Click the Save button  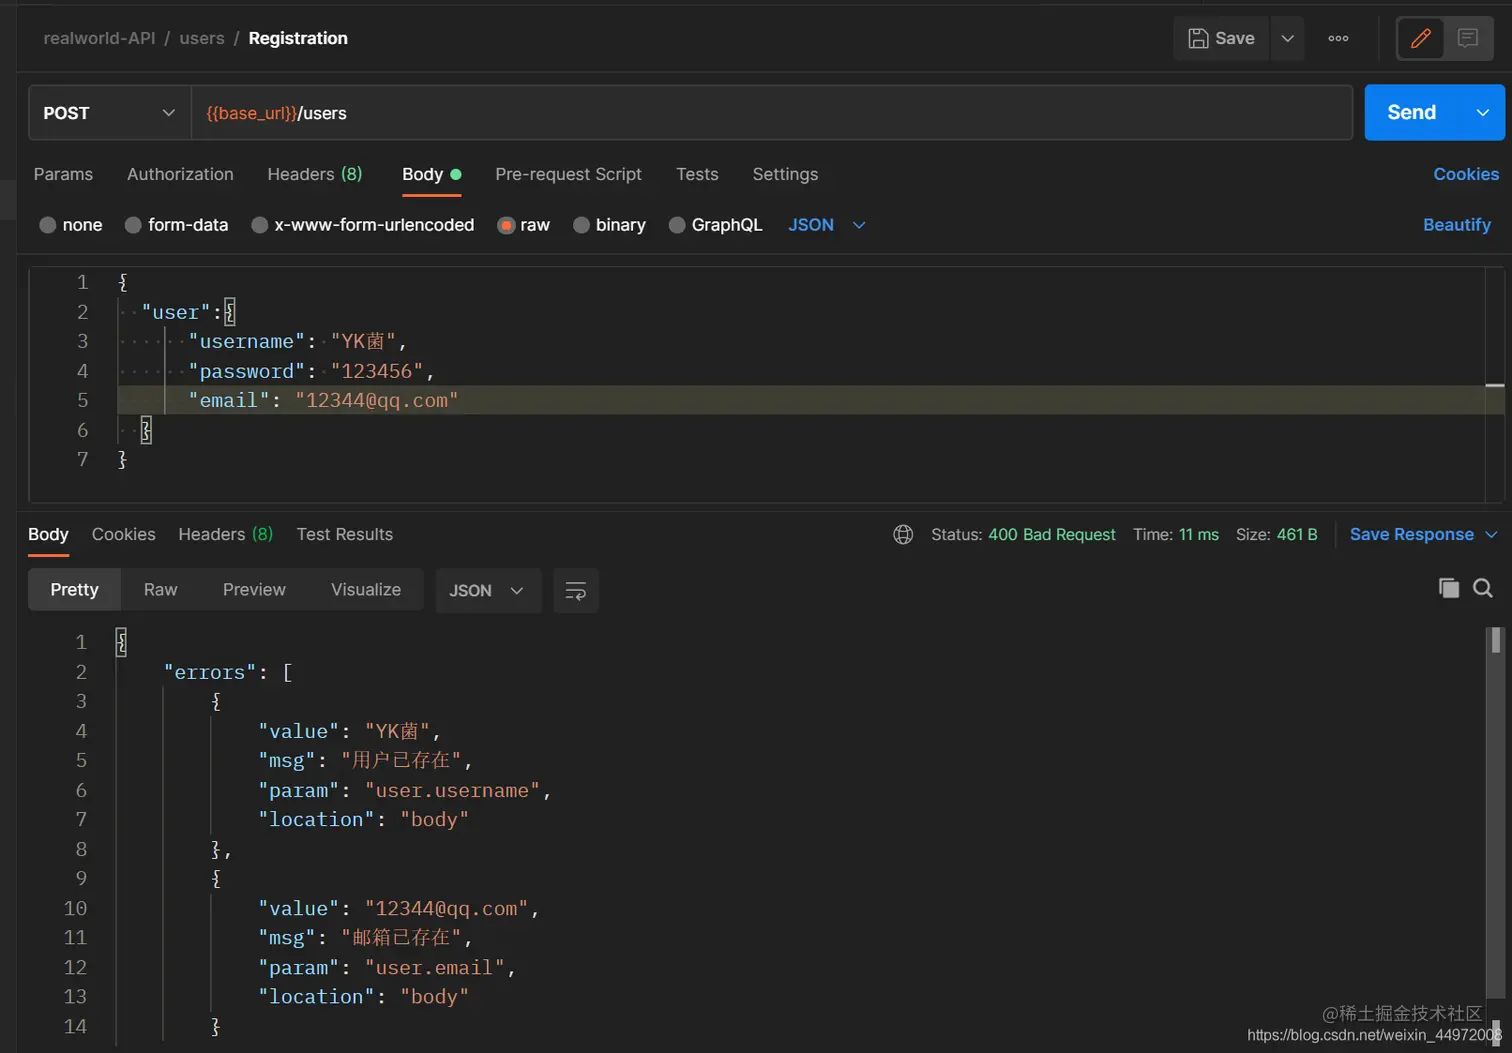click(x=1221, y=38)
